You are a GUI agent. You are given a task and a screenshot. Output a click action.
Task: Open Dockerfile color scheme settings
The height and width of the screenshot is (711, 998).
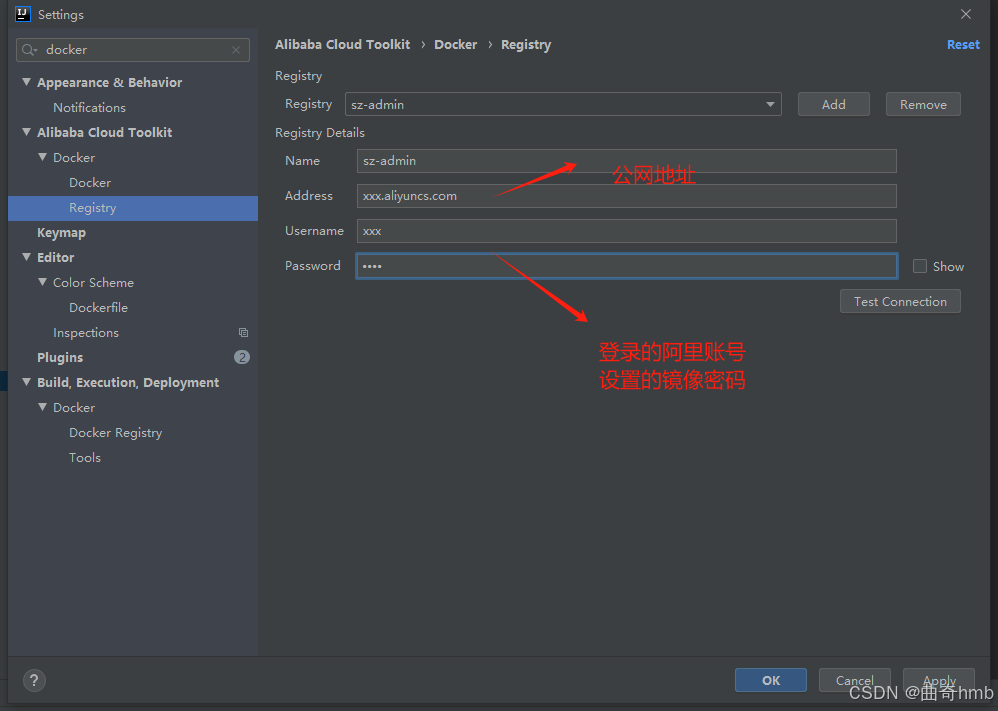(98, 307)
